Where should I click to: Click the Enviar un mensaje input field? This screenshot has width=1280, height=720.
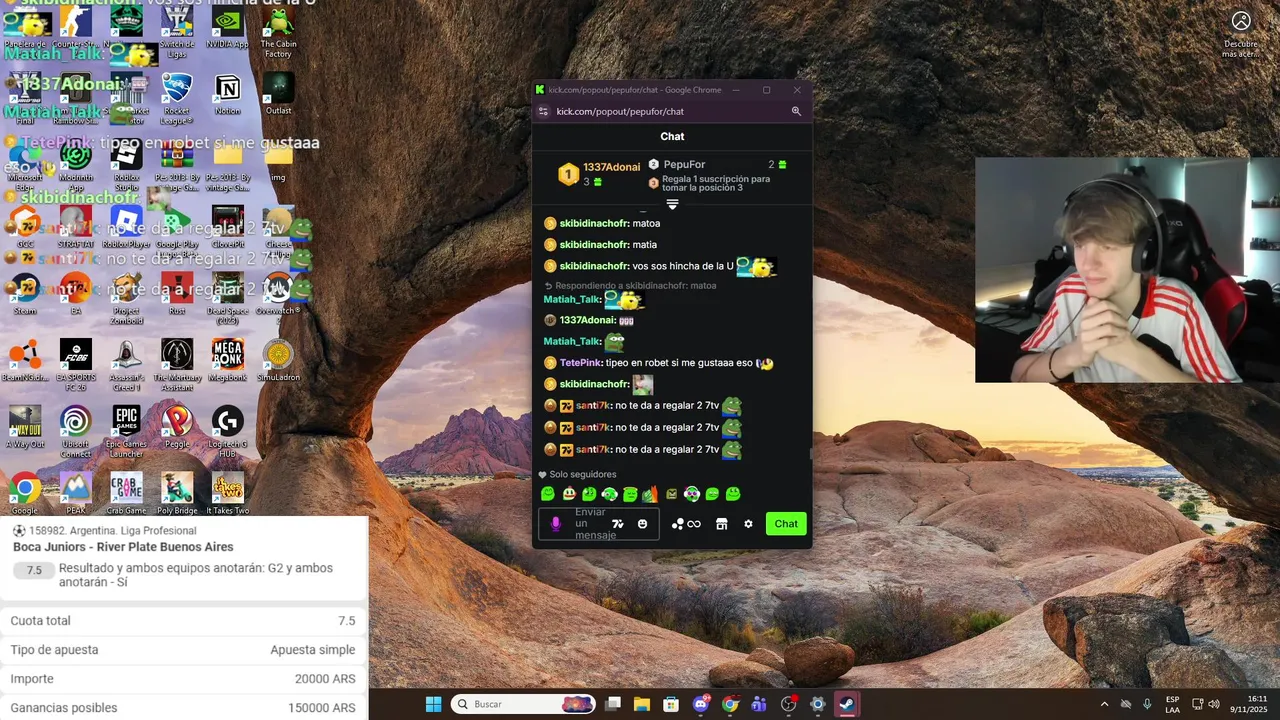[598, 524]
